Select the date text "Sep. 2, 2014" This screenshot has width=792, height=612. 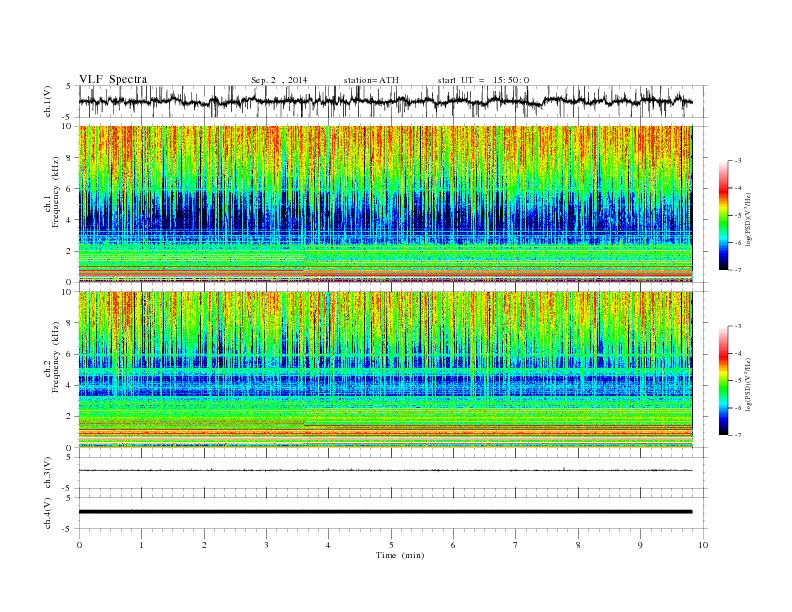pos(279,80)
